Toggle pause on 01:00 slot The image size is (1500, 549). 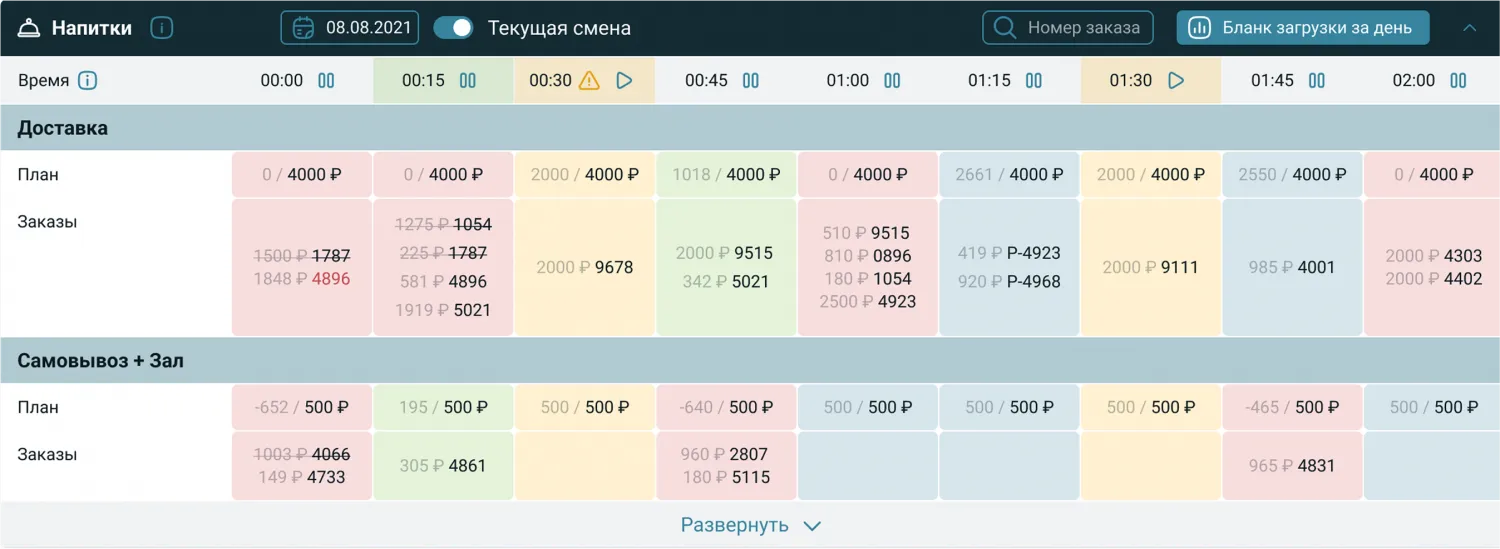(892, 81)
